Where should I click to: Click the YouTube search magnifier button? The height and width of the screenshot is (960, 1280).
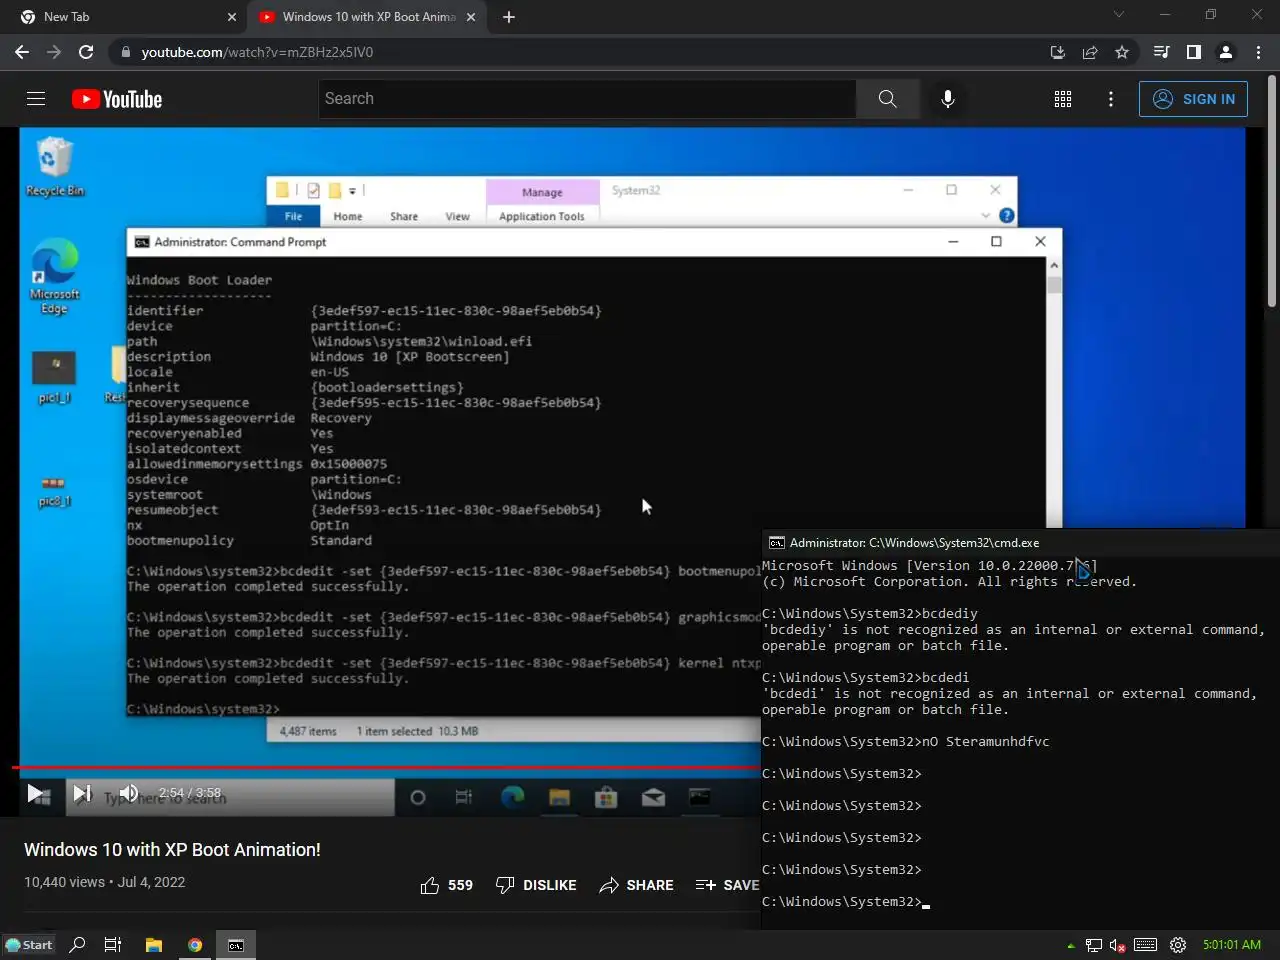click(887, 99)
